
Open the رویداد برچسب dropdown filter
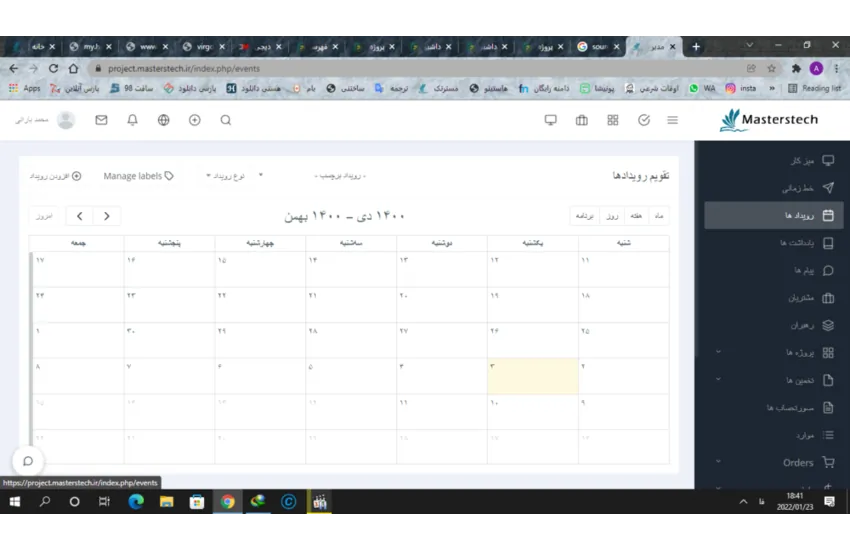pyautogui.click(x=341, y=176)
